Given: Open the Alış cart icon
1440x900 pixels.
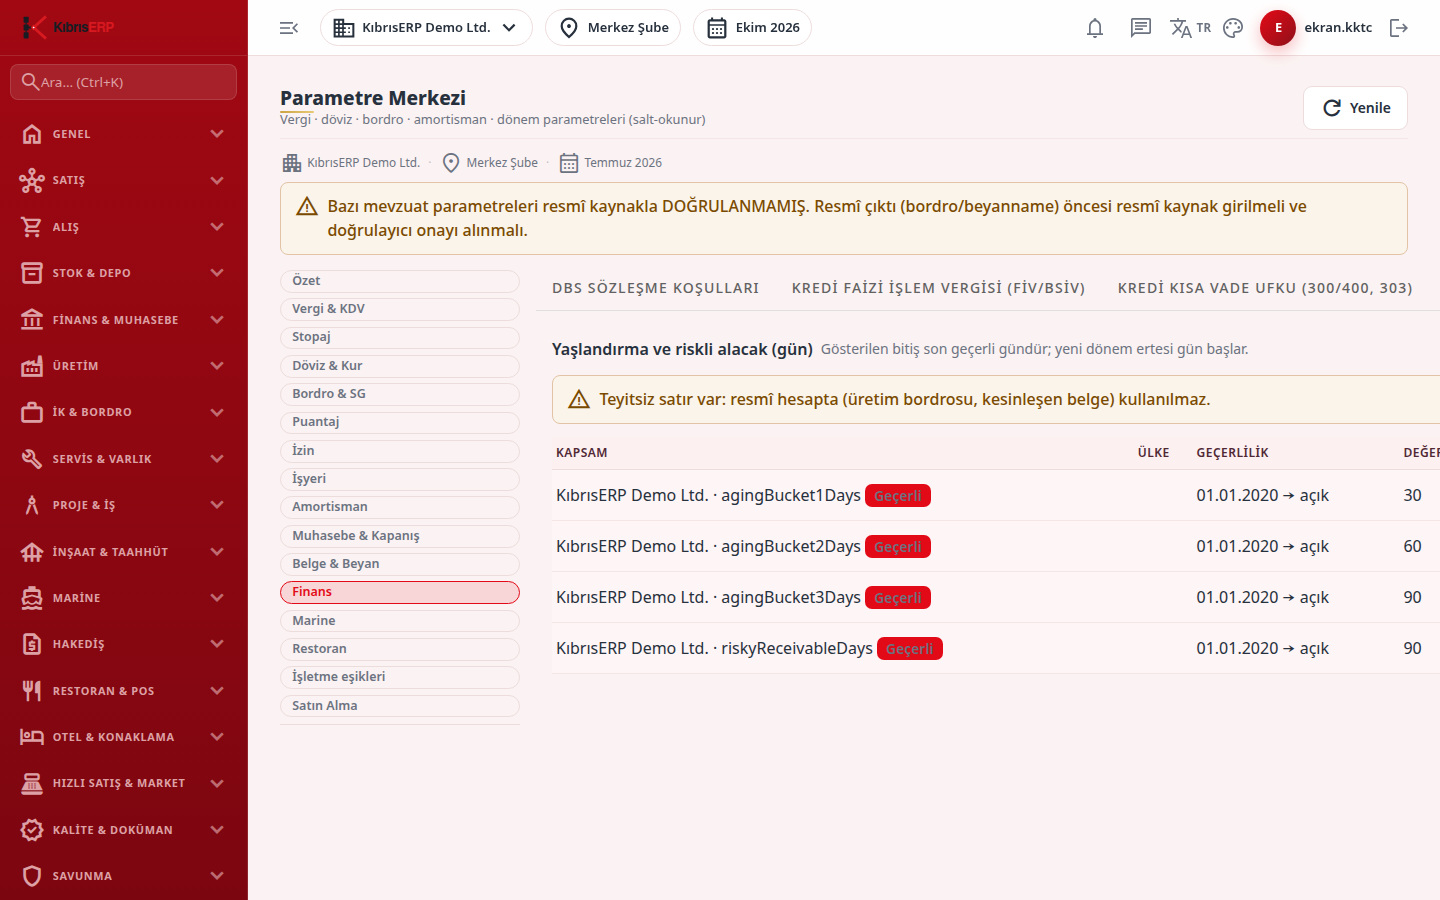Looking at the screenshot, I should [32, 227].
